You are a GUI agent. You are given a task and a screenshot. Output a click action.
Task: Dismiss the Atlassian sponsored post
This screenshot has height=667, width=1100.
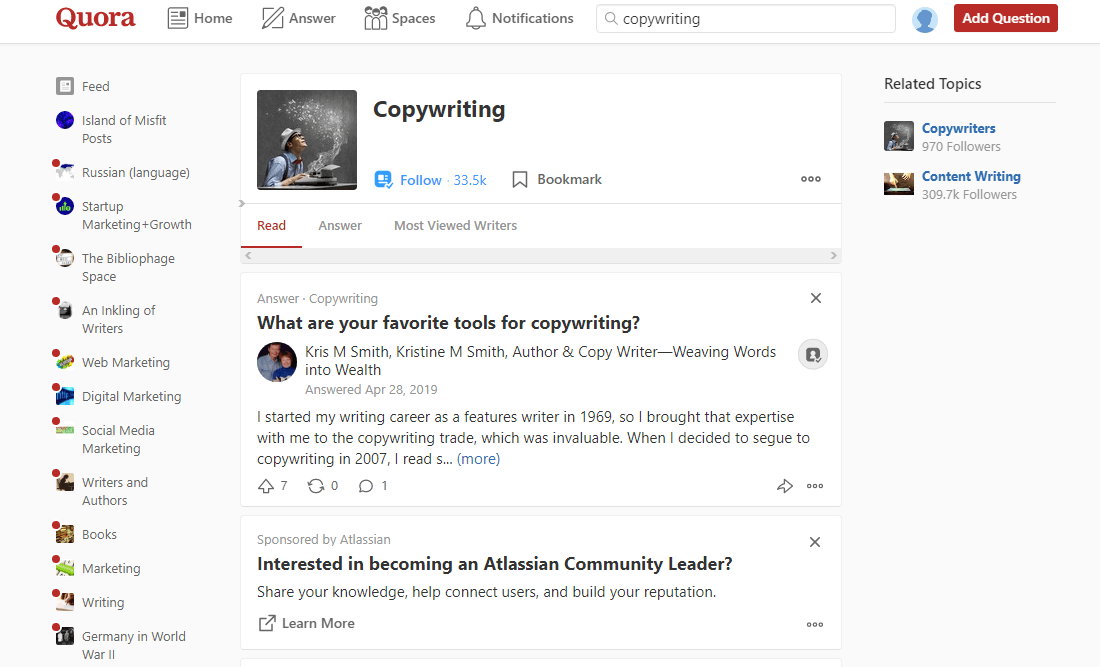tap(814, 542)
